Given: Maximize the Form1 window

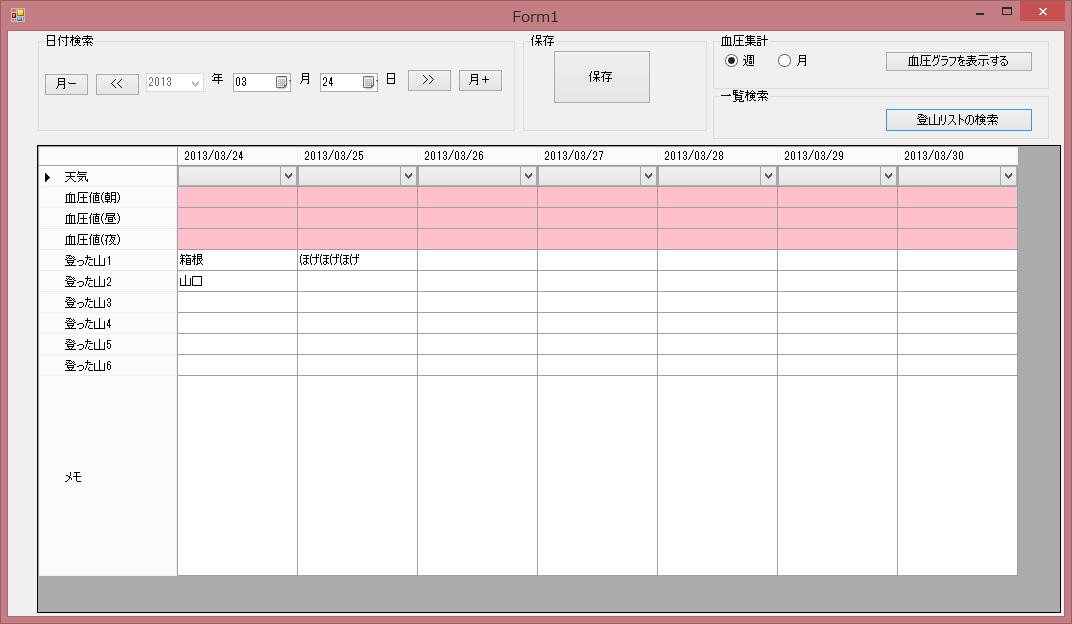Looking at the screenshot, I should tap(1006, 12).
